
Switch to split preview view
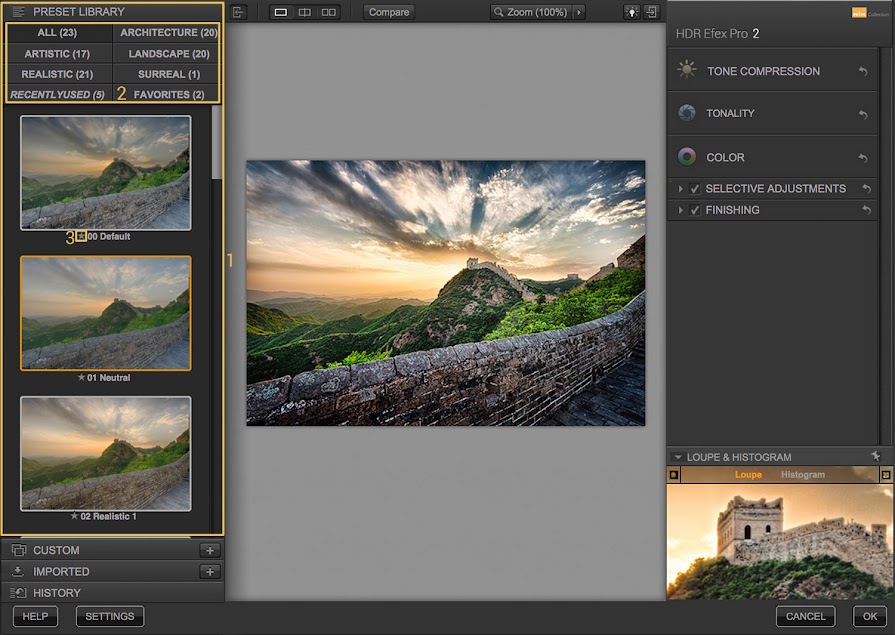(x=305, y=12)
